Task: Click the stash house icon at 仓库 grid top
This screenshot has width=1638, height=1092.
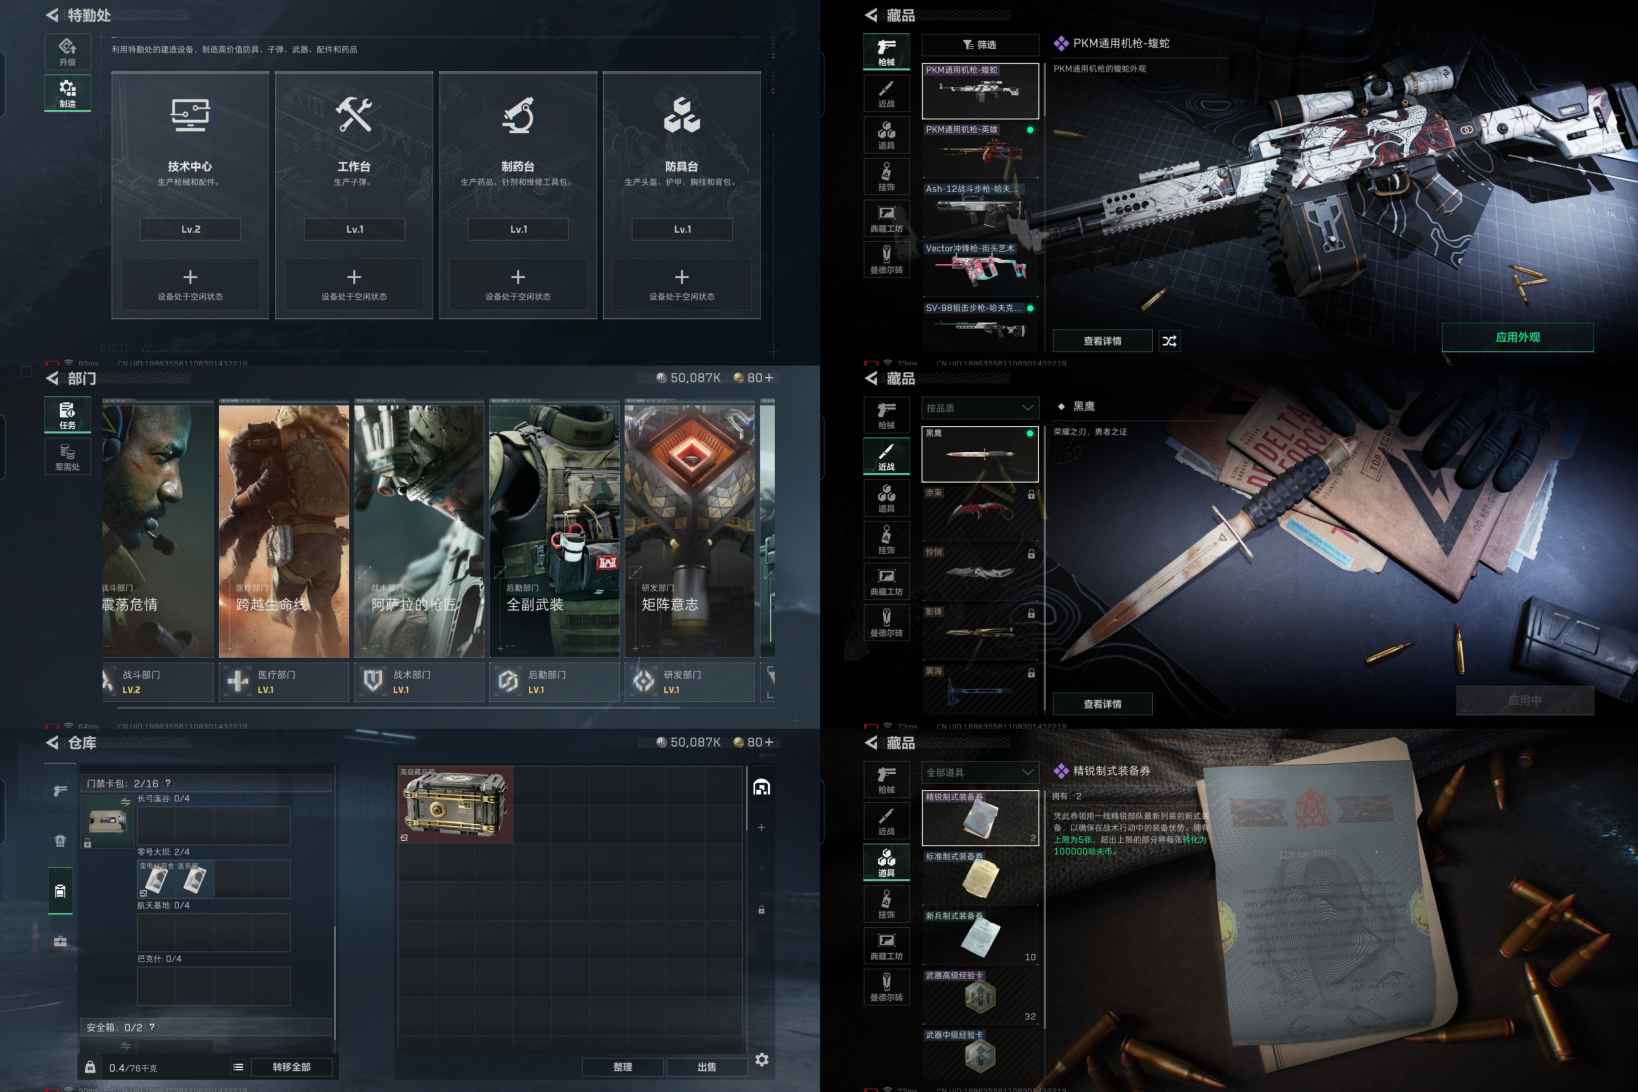Action: click(x=761, y=787)
